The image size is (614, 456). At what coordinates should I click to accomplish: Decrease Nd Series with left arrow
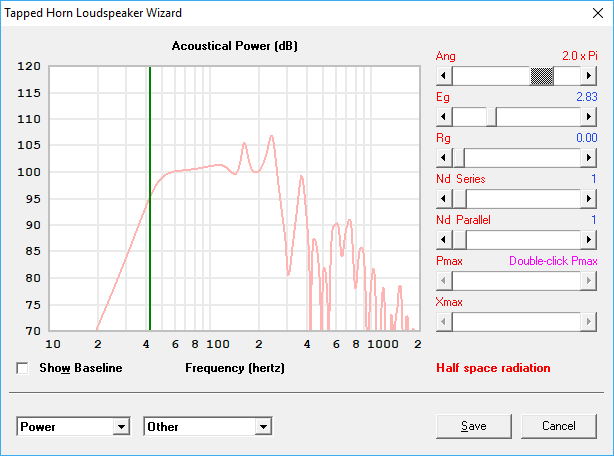[444, 199]
